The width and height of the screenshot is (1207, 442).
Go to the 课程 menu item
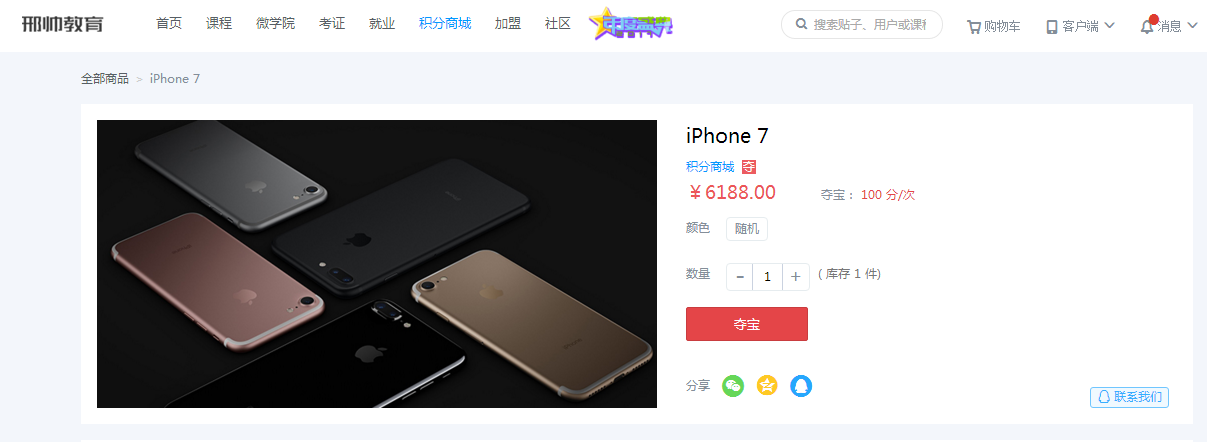click(219, 24)
